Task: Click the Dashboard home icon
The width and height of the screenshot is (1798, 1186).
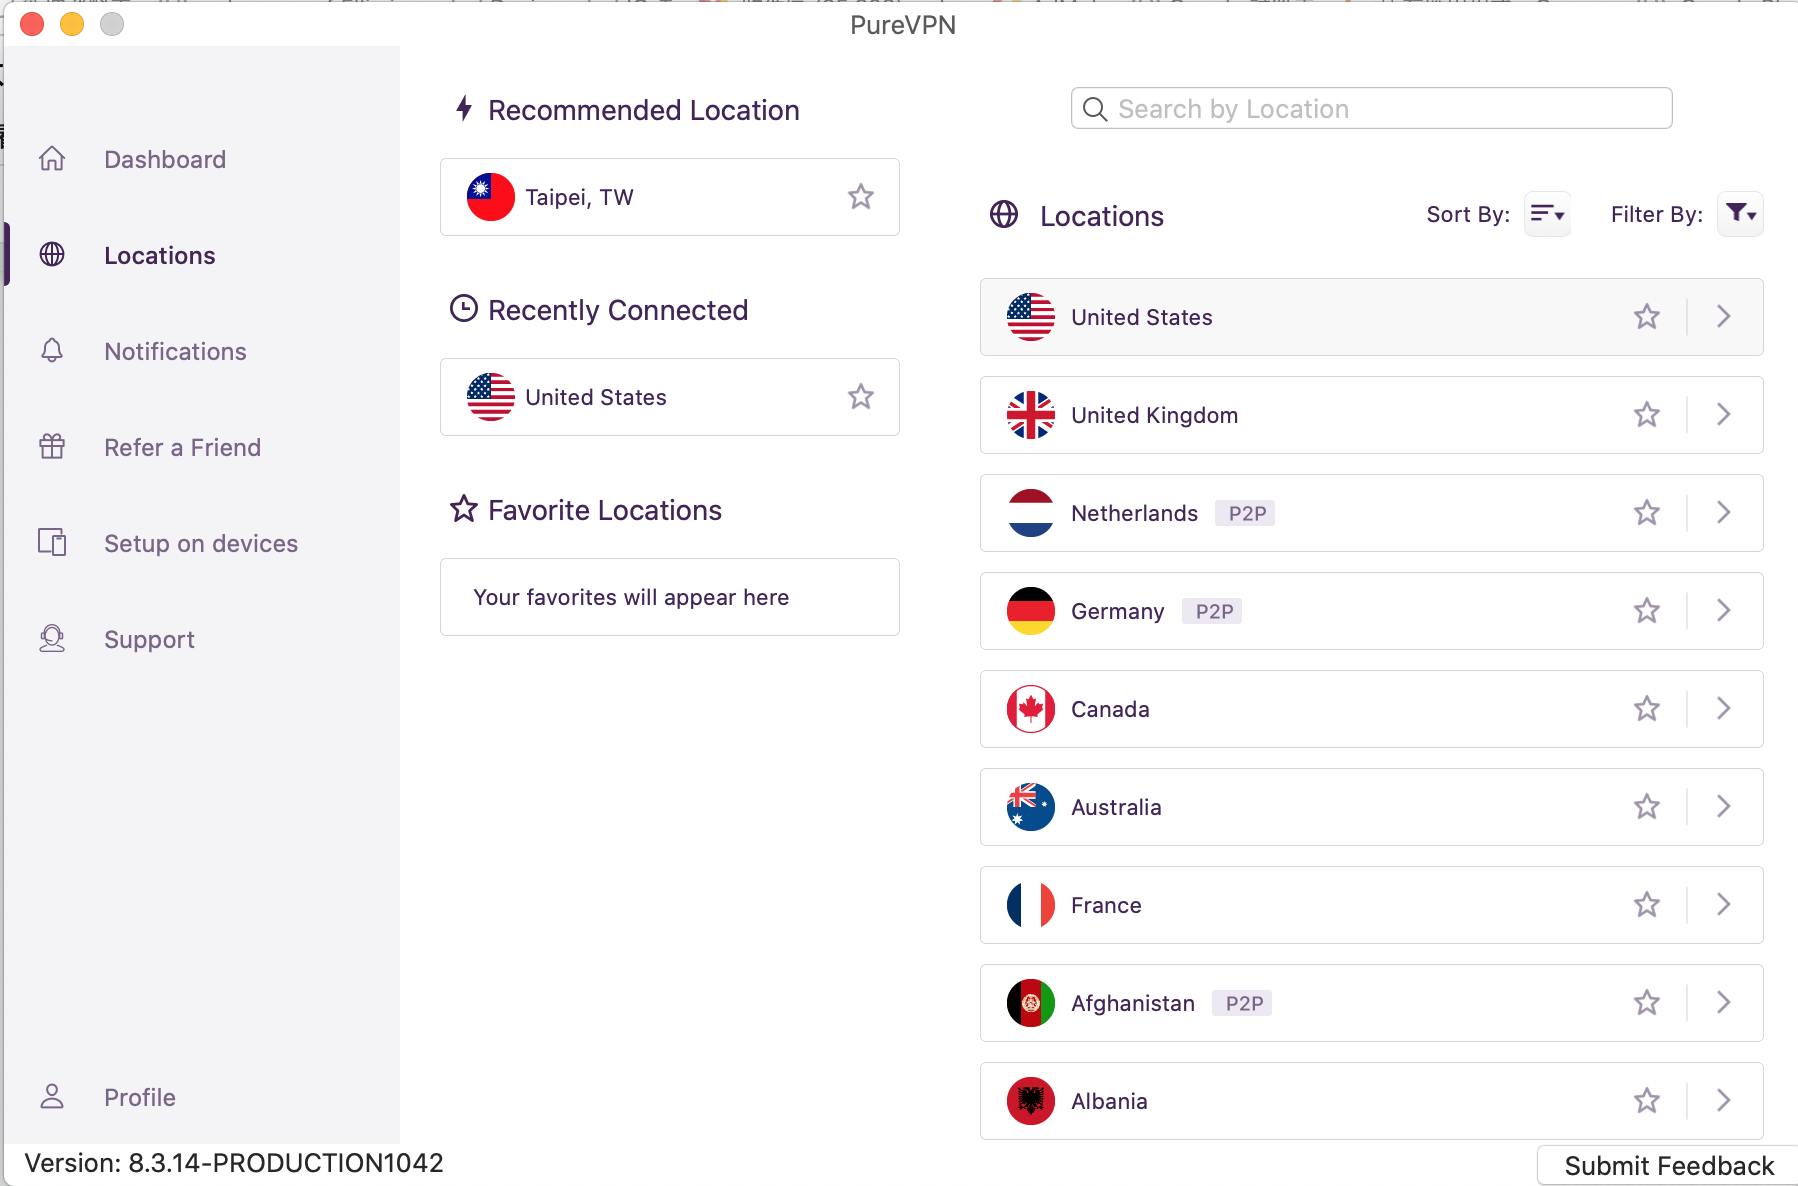Action: click(x=52, y=159)
